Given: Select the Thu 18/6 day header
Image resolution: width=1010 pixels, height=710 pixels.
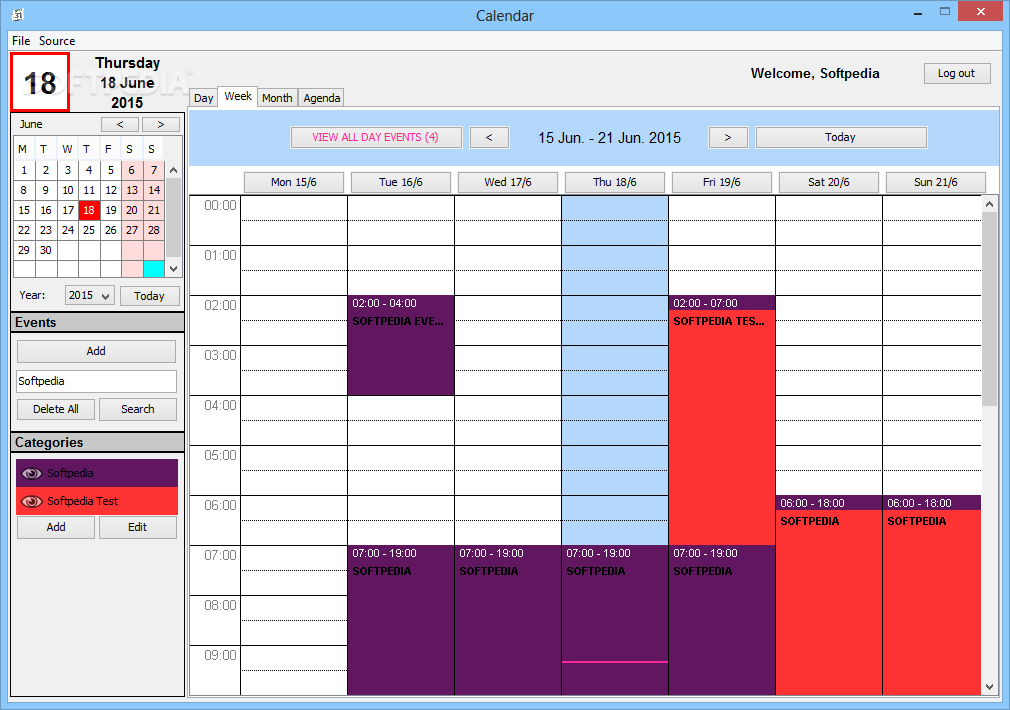Looking at the screenshot, I should pos(615,182).
